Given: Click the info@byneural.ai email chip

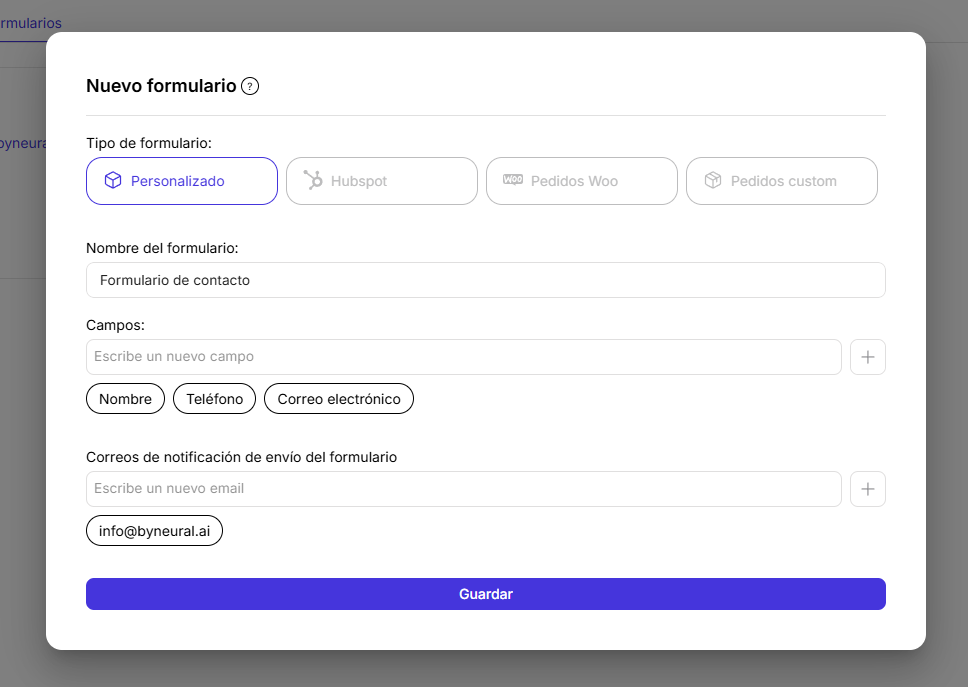Looking at the screenshot, I should 154,530.
